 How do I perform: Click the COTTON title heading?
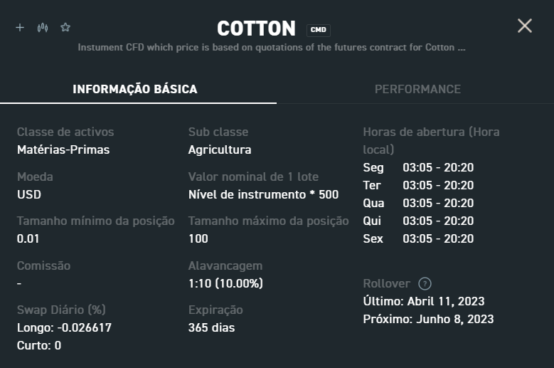(256, 28)
